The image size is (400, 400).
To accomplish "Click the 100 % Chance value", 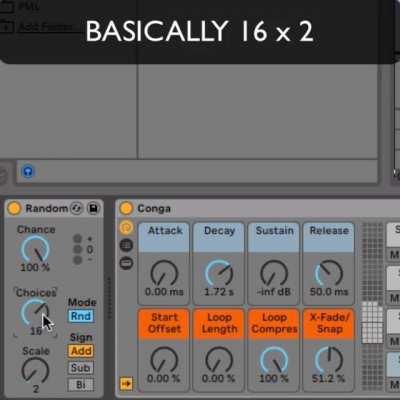I will click(35, 267).
